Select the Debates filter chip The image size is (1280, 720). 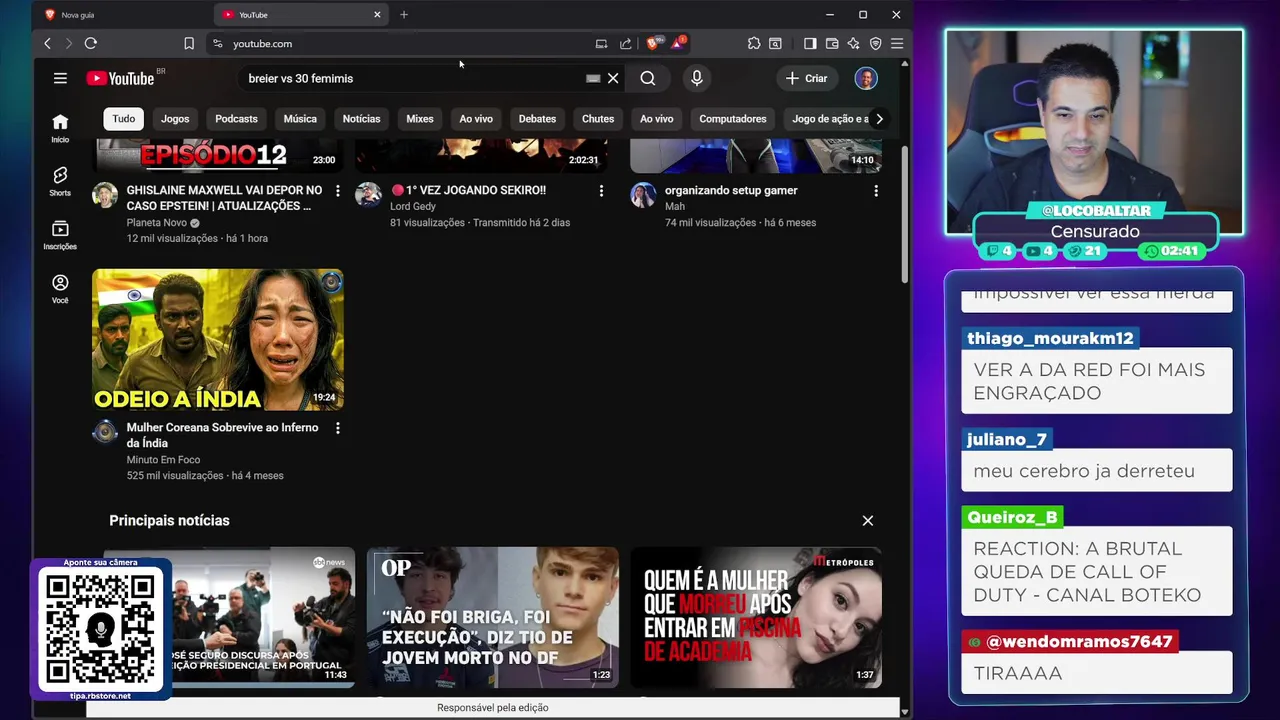(537, 118)
